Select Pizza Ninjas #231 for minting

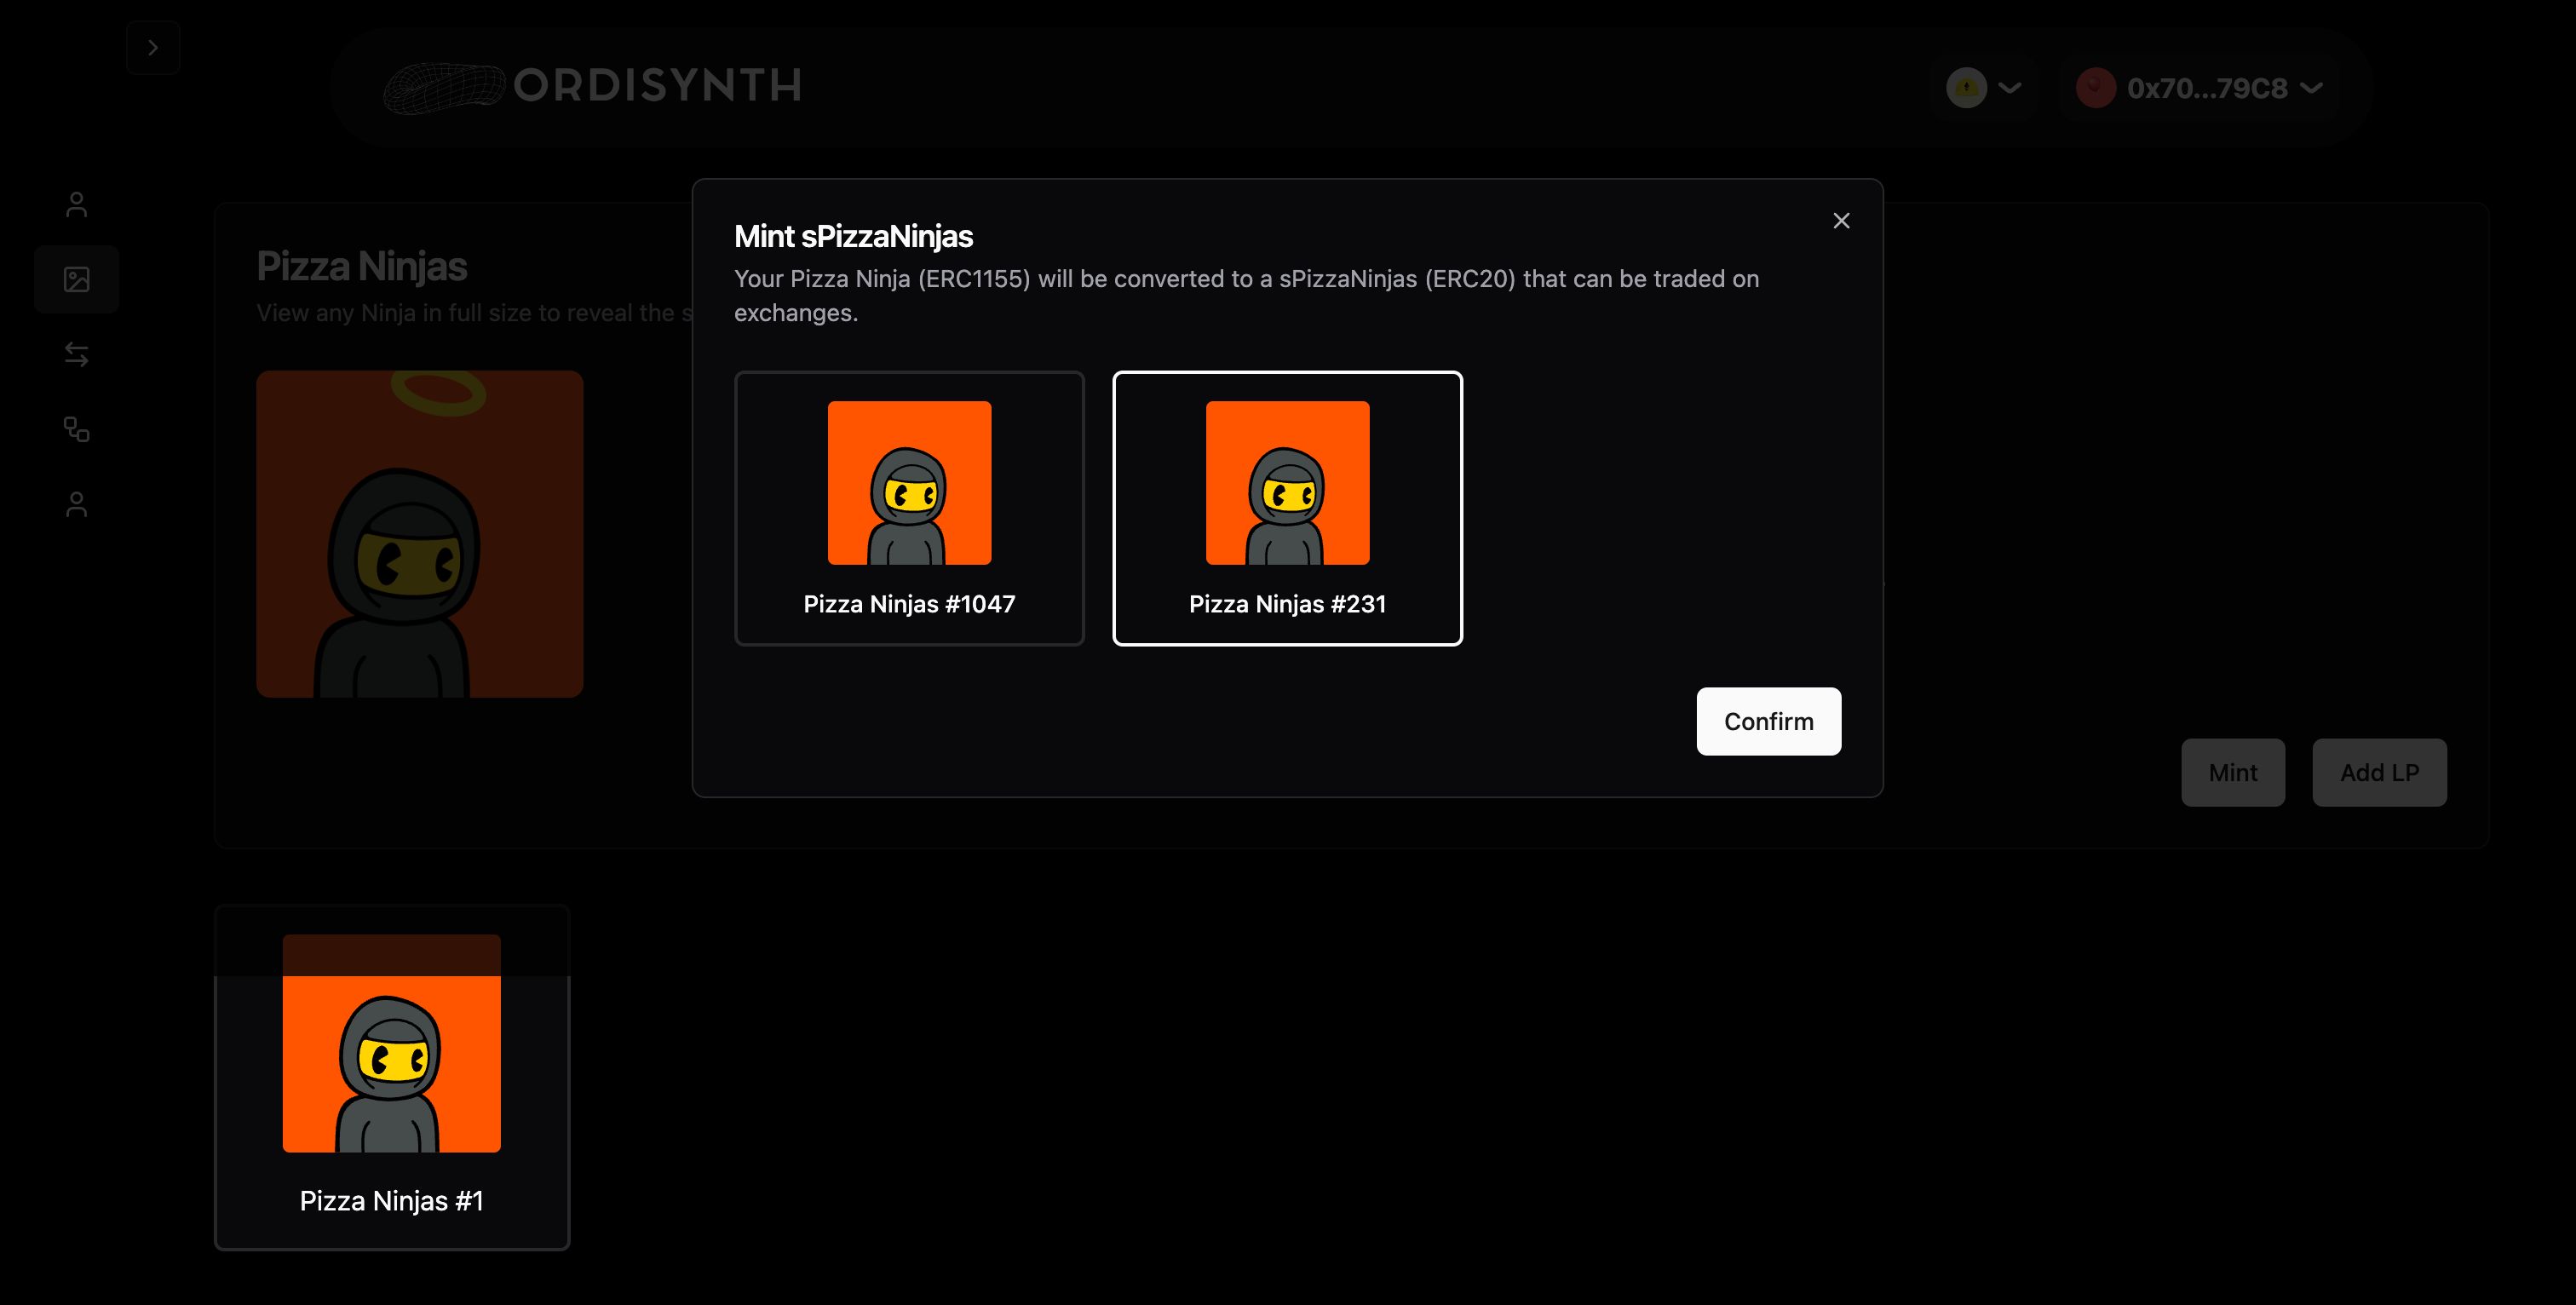pyautogui.click(x=1288, y=508)
